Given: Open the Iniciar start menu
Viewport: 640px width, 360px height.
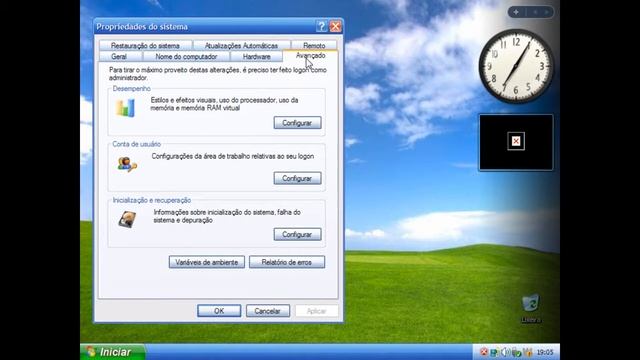Looking at the screenshot, I should (x=113, y=352).
